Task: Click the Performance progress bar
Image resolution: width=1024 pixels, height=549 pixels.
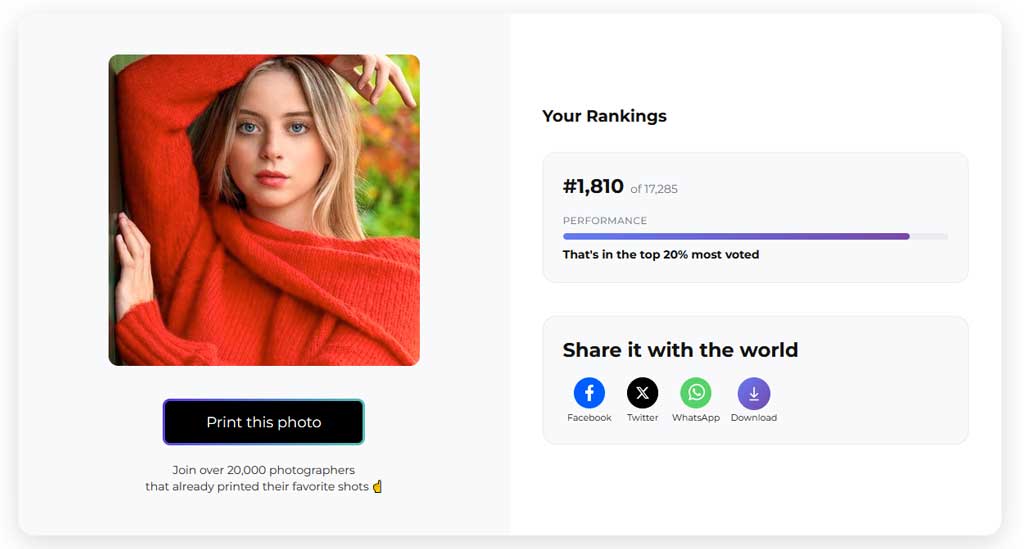Action: point(755,237)
